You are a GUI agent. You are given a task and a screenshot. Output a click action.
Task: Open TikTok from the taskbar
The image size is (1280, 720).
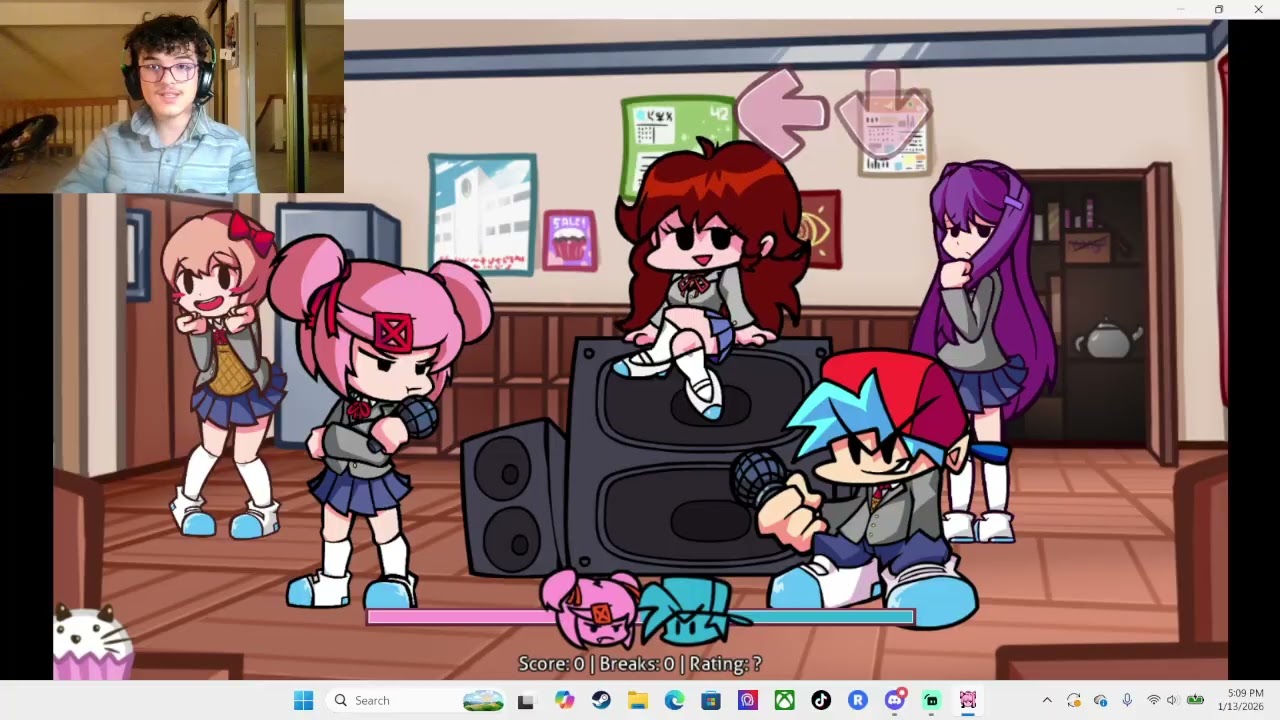(x=821, y=701)
